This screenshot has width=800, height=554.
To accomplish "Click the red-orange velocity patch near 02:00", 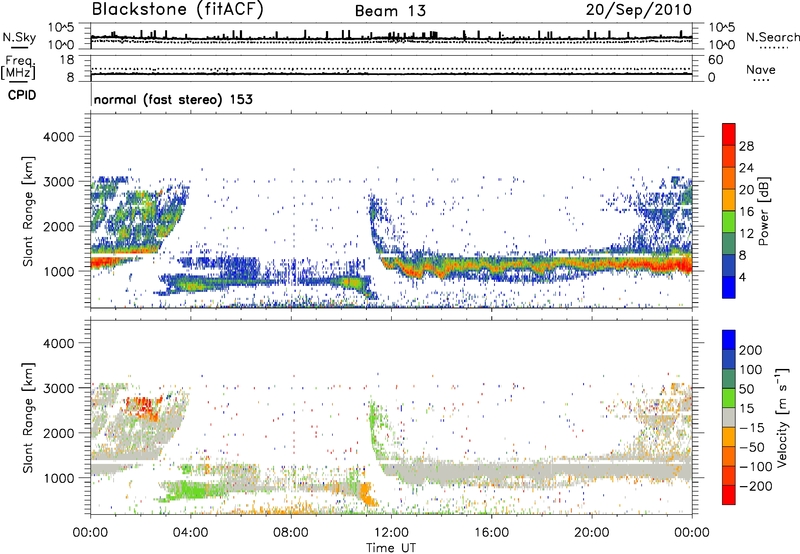I will coord(144,407).
